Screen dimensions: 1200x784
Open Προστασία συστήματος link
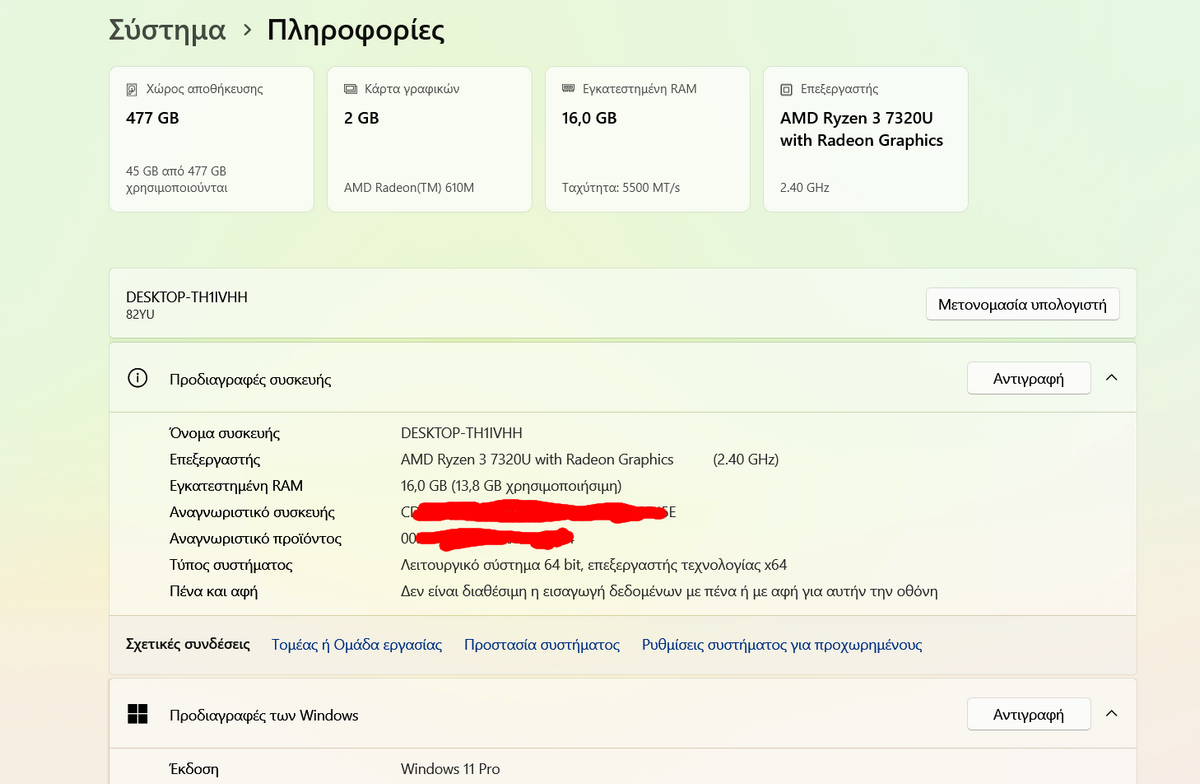(x=542, y=645)
